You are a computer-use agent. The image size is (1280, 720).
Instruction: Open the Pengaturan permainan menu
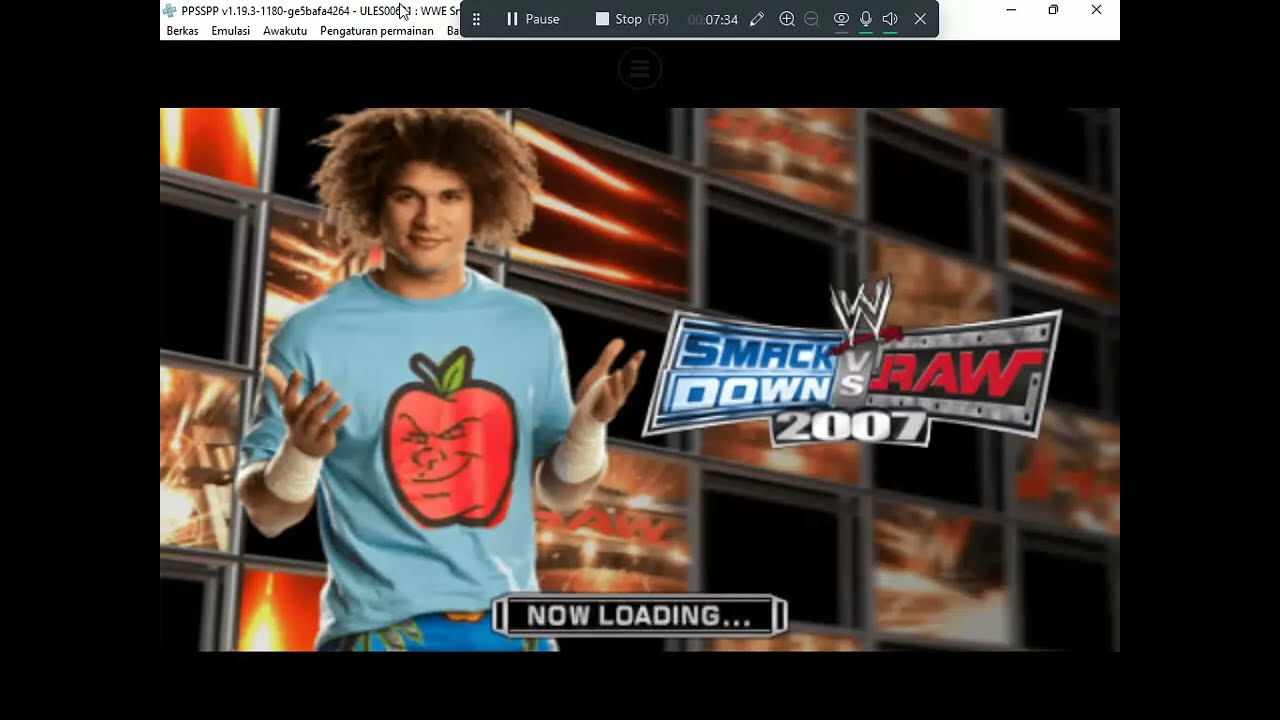pyautogui.click(x=377, y=31)
